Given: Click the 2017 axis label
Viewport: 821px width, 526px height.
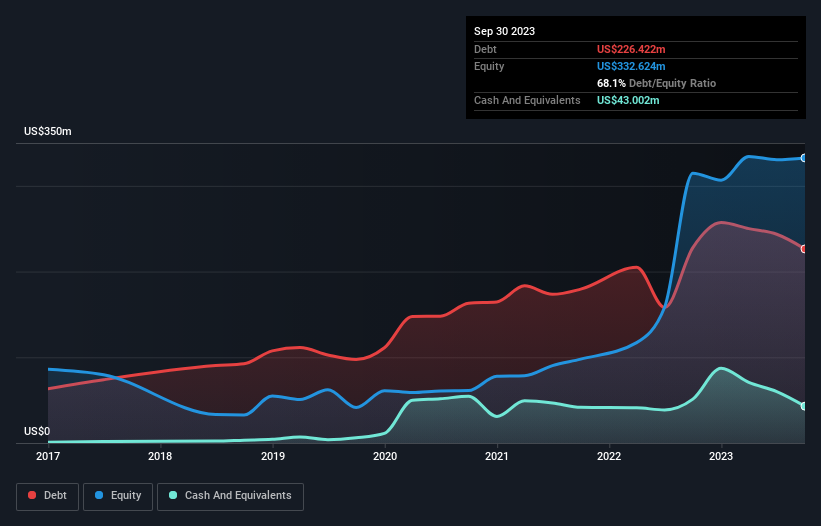Looking at the screenshot, I should (48, 456).
